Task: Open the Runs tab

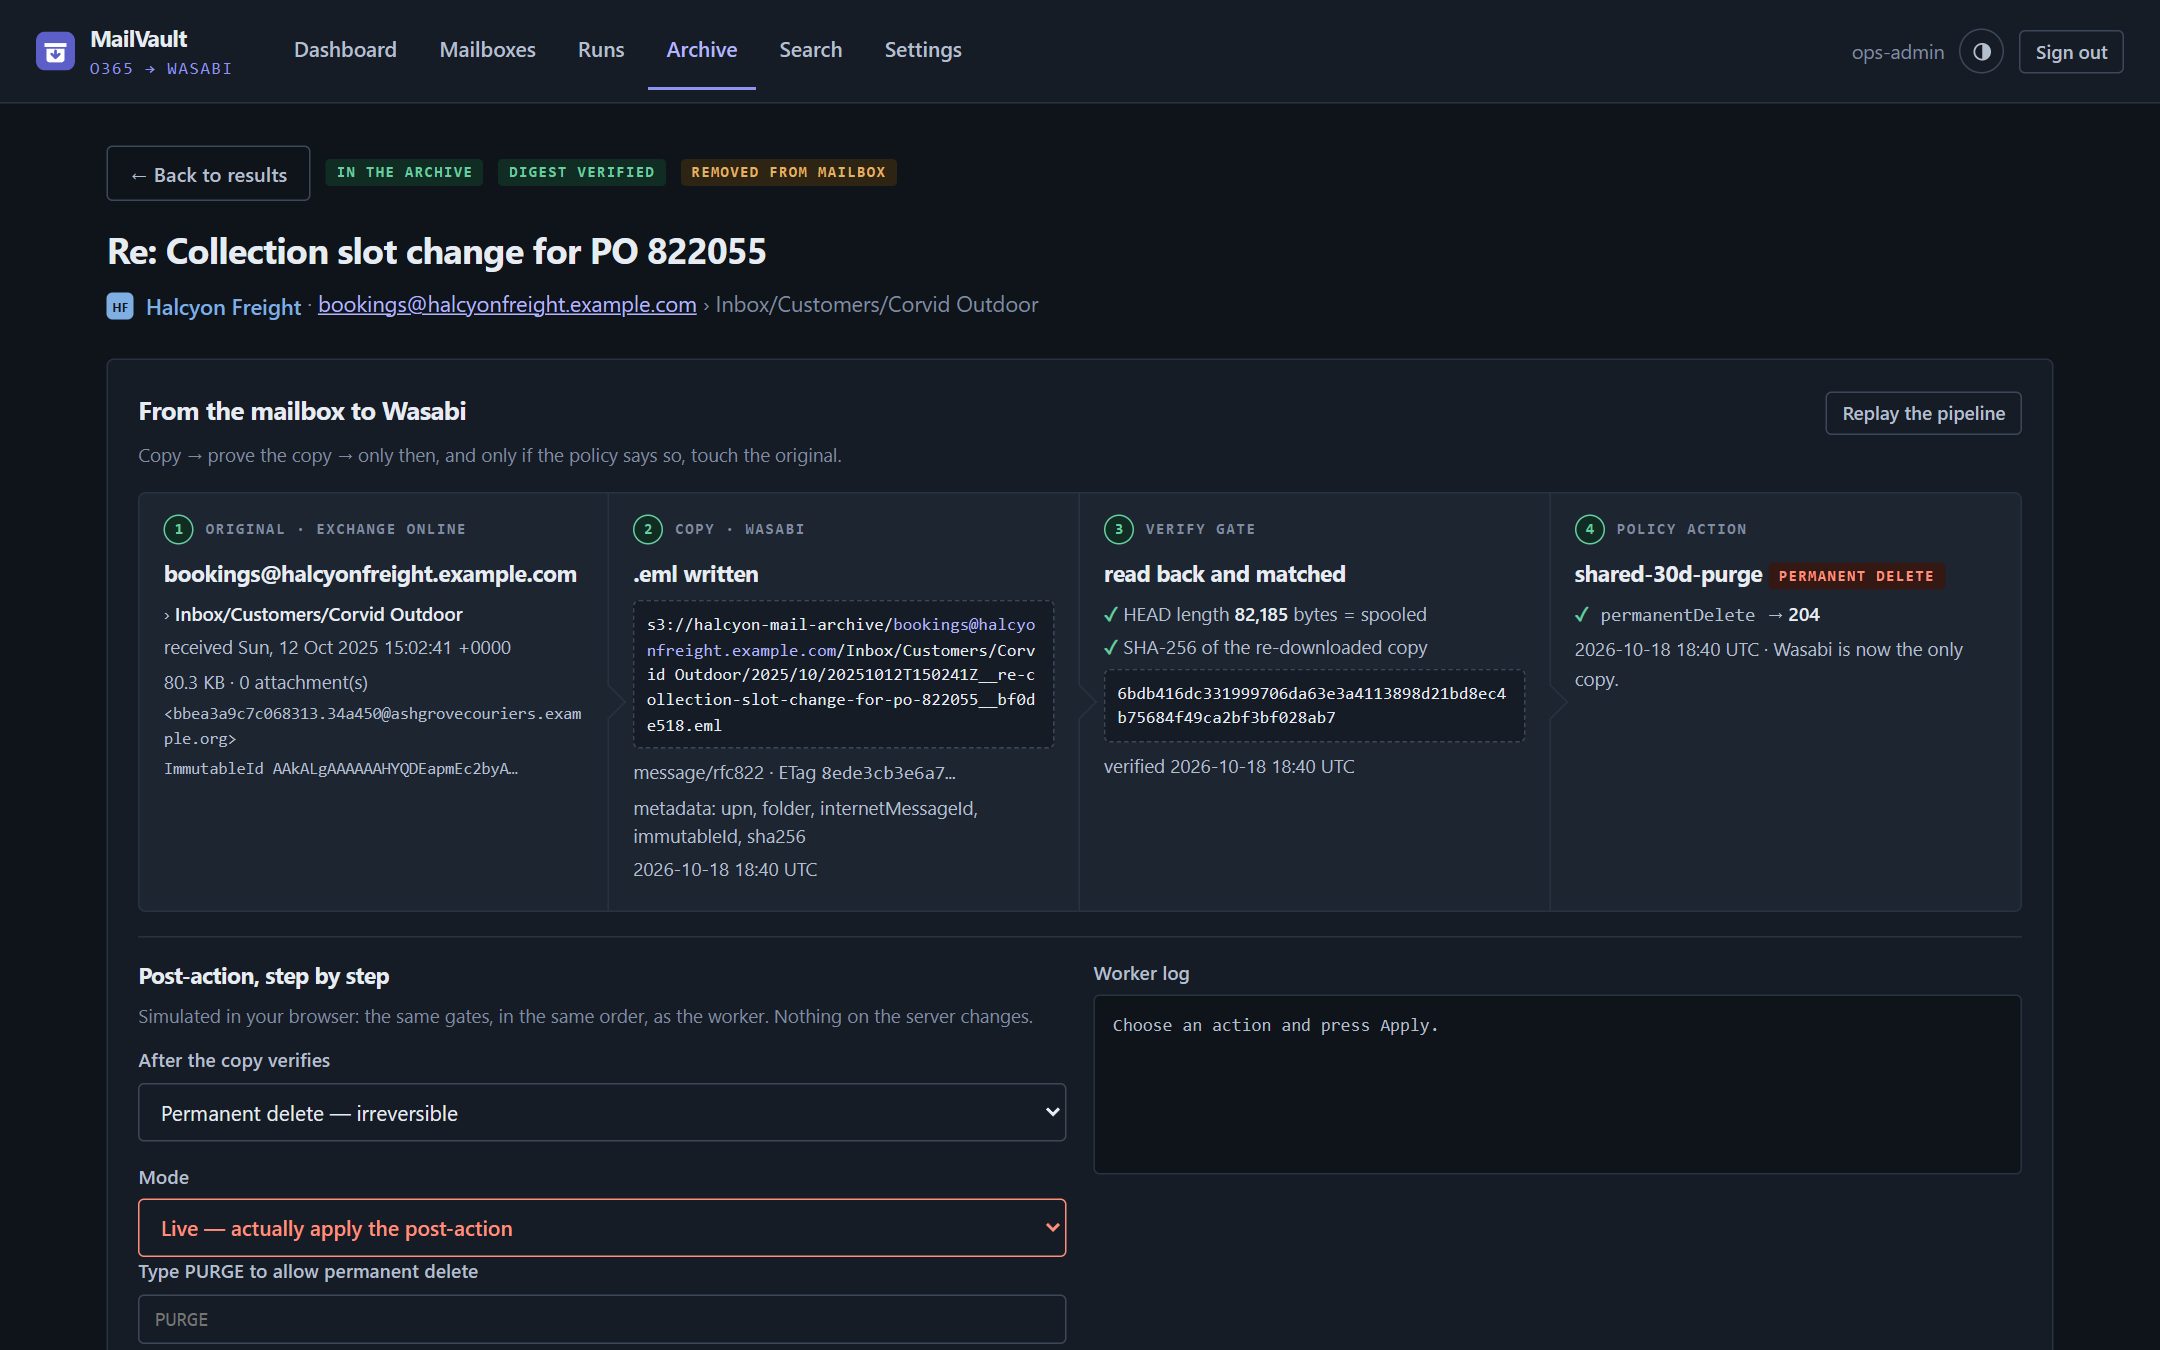Action: coord(601,50)
